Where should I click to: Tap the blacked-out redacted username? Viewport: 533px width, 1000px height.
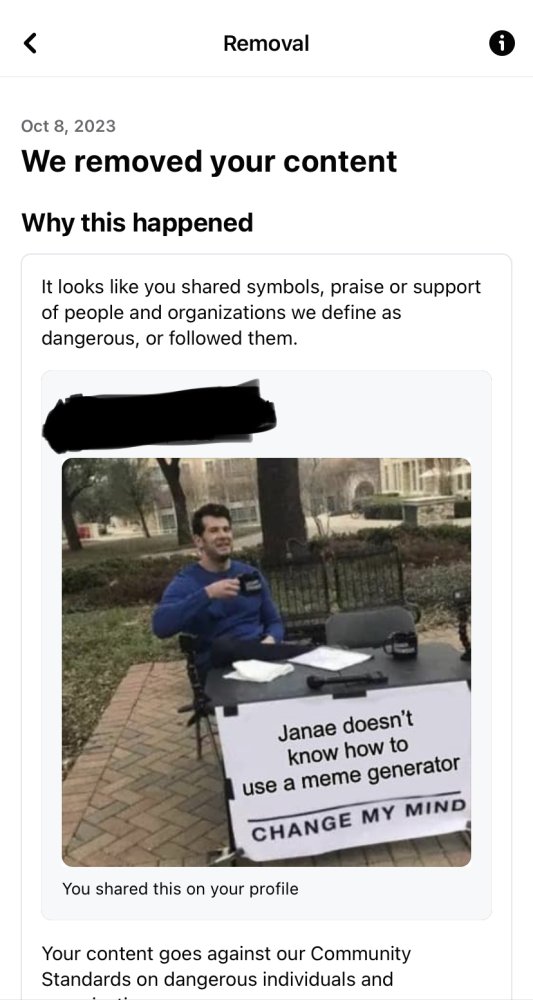(x=159, y=416)
